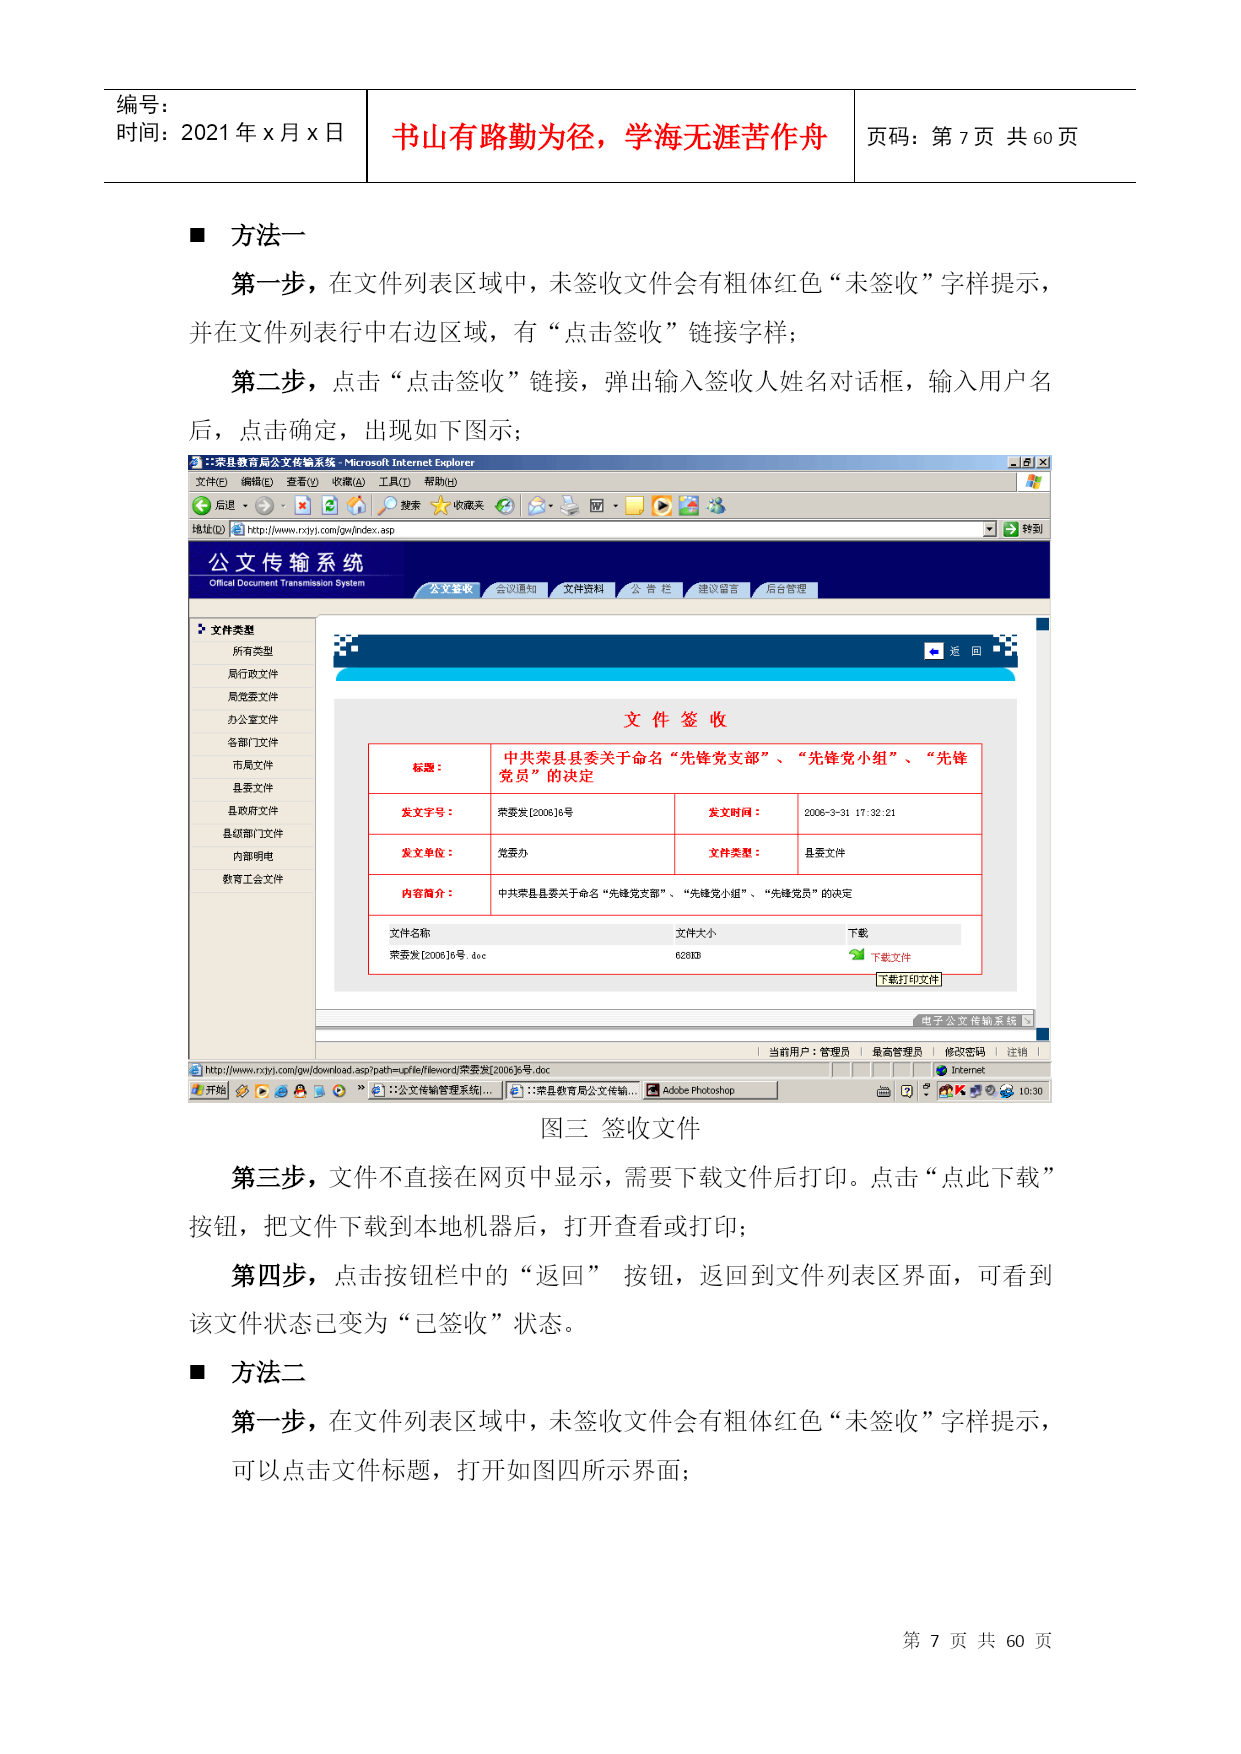Click the 下载文件 link
The width and height of the screenshot is (1241, 1754).
890,957
